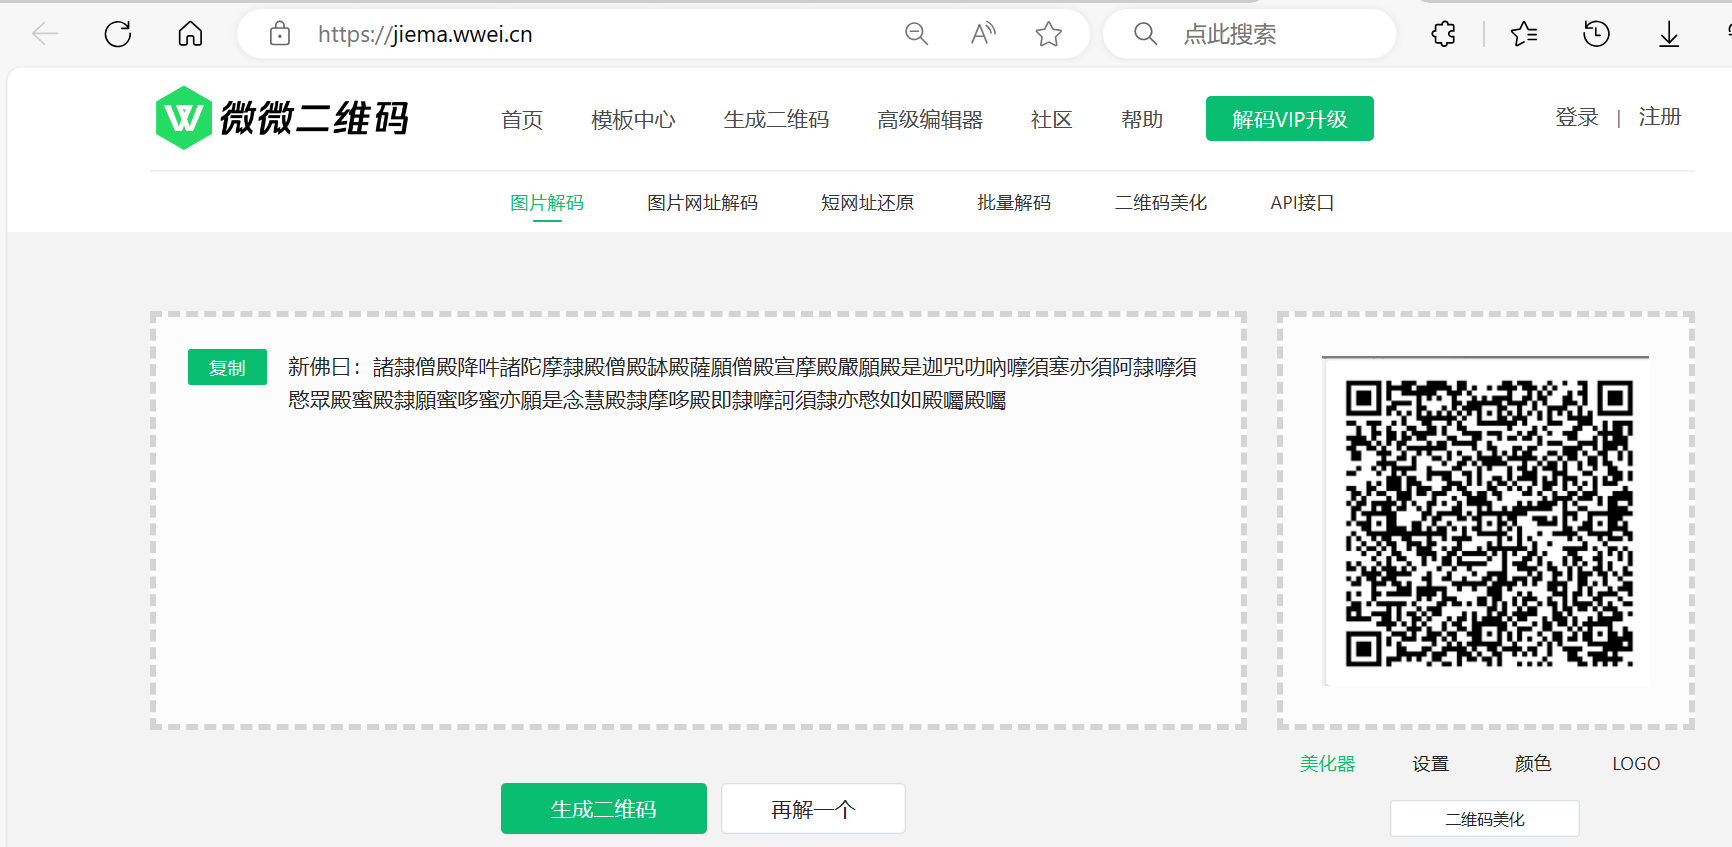This screenshot has width=1732, height=847.
Task: Open the 生成二维码 navigation item
Action: click(777, 120)
